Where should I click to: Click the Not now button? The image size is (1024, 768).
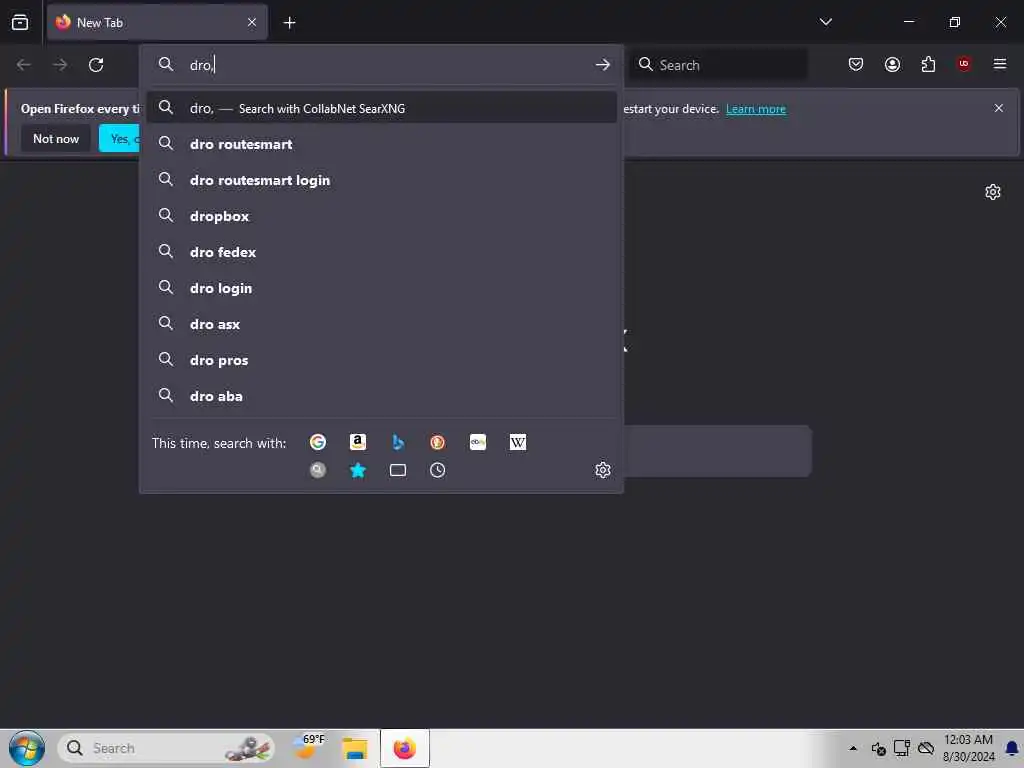56,138
